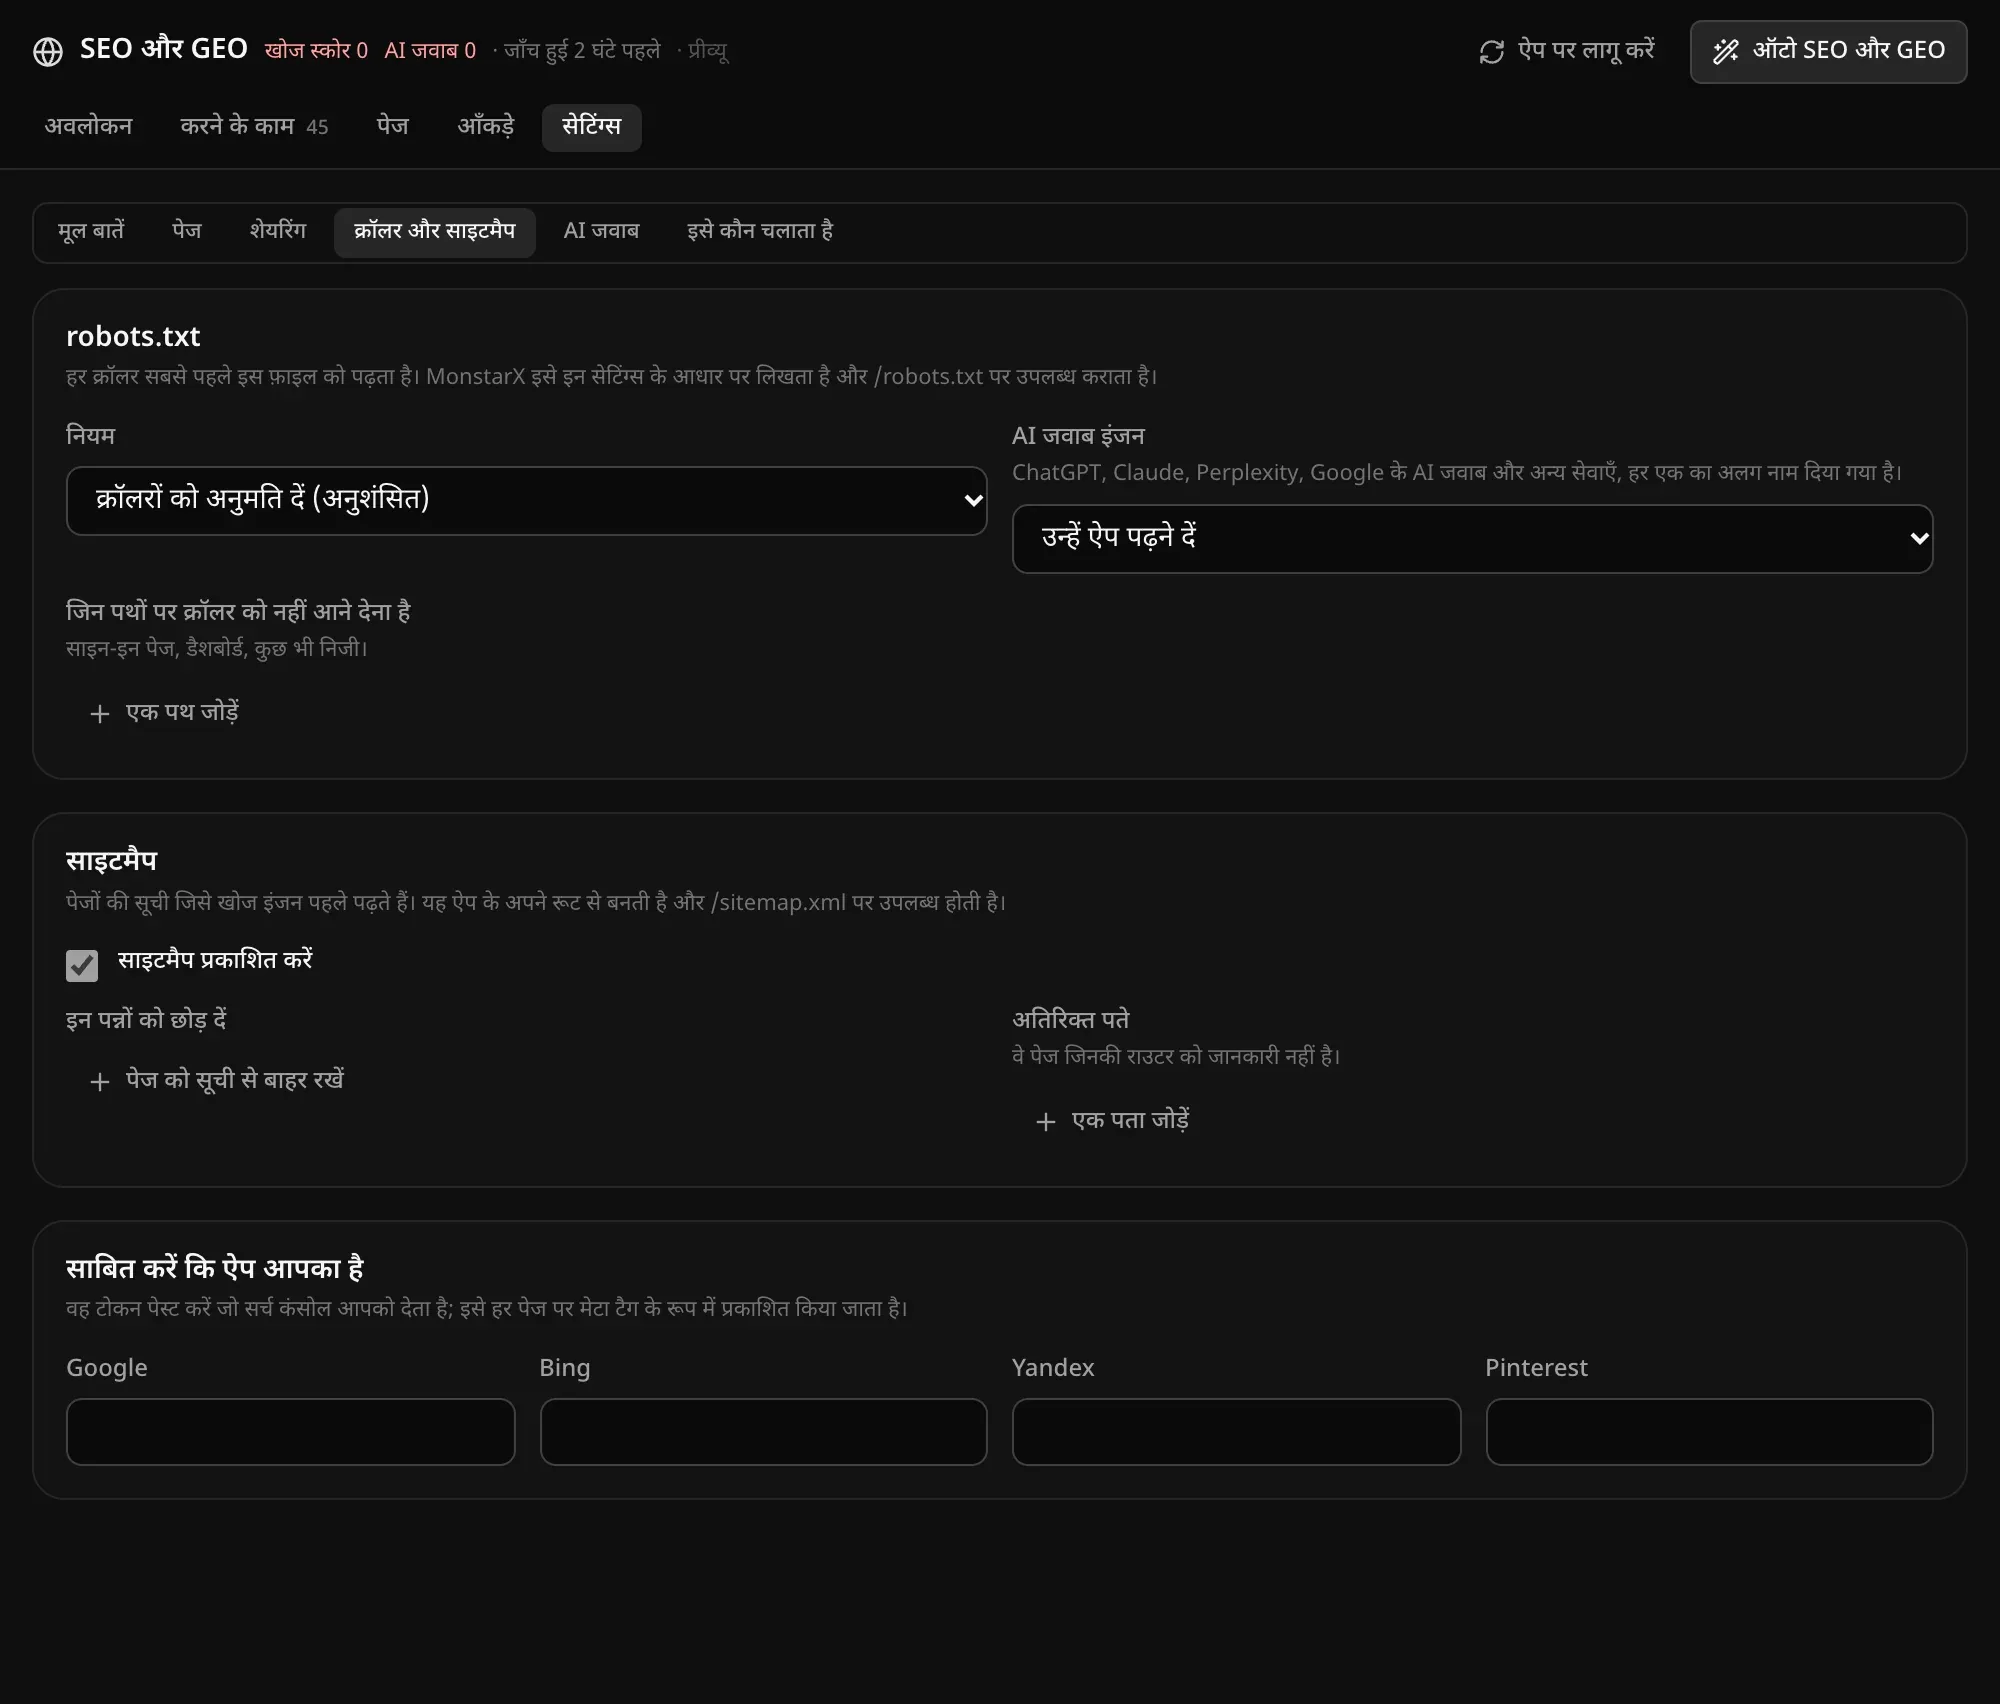The image size is (2000, 1704).
Task: Open the आँकड़े tab
Action: [x=486, y=127]
